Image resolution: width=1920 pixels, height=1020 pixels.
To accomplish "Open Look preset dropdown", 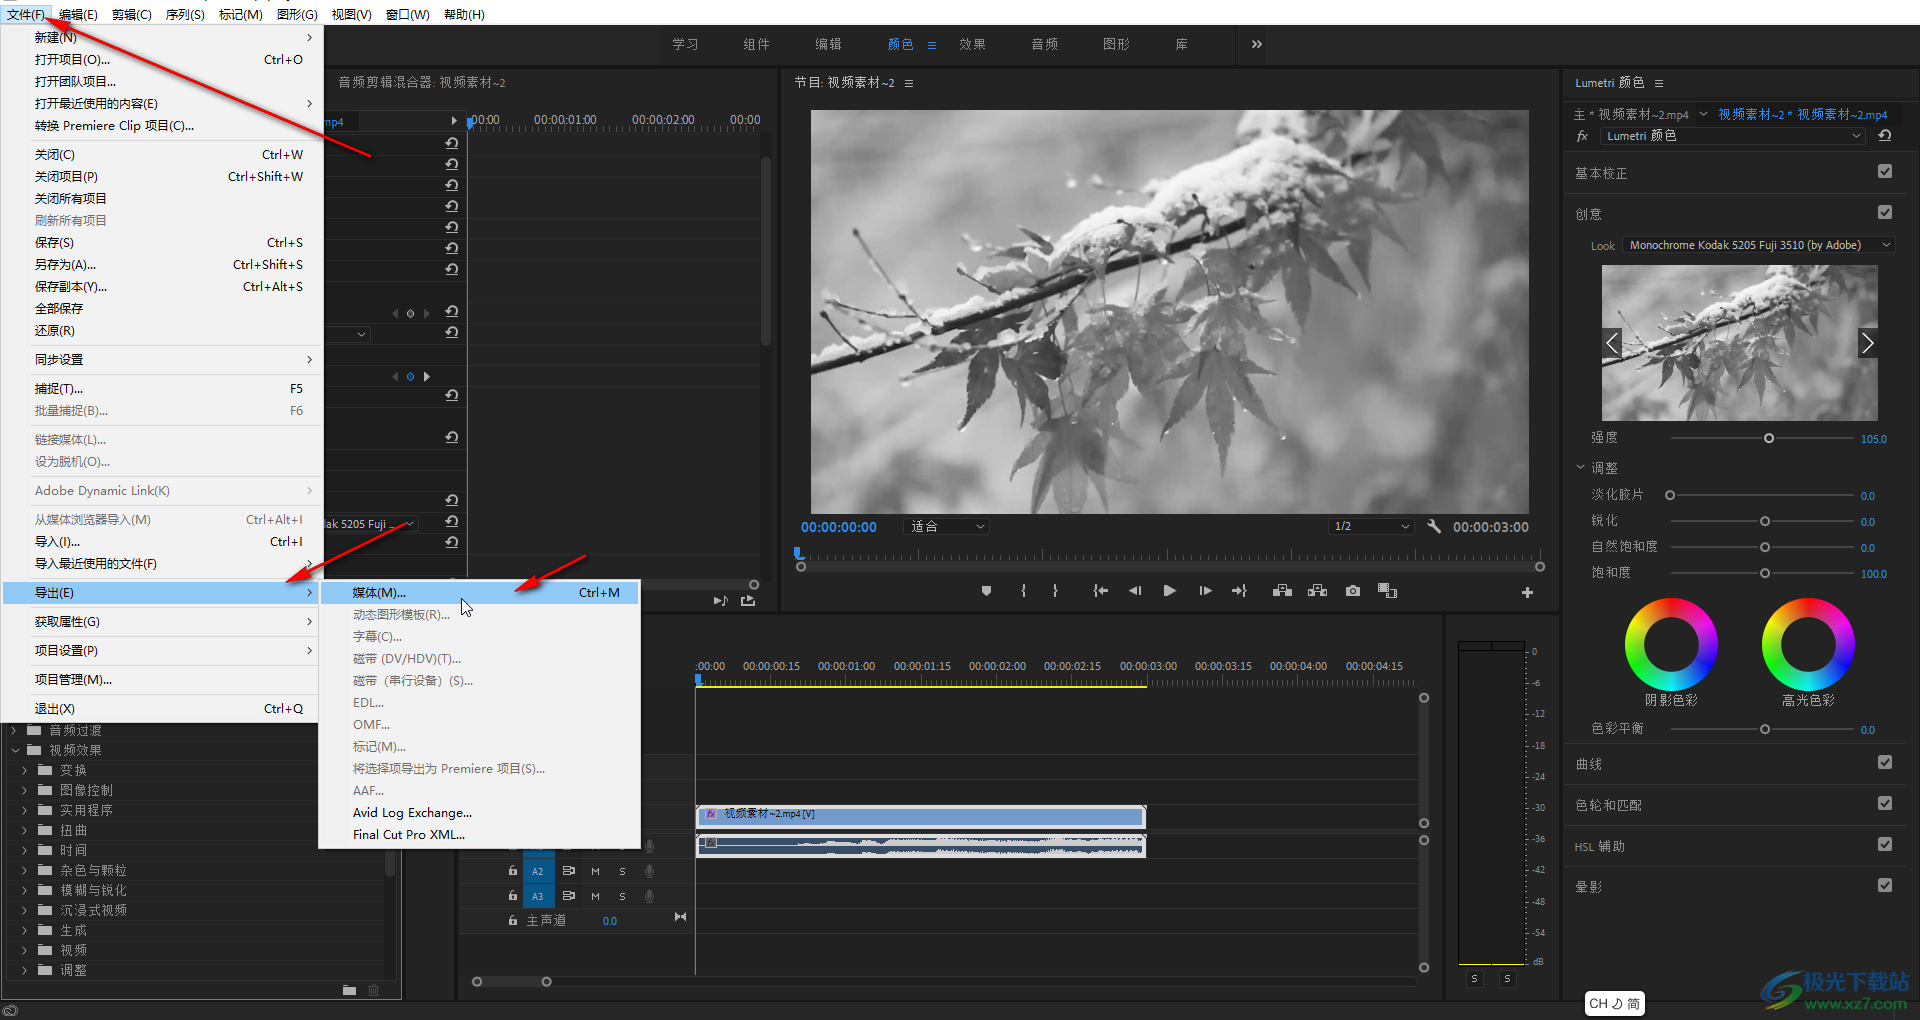I will point(1759,245).
